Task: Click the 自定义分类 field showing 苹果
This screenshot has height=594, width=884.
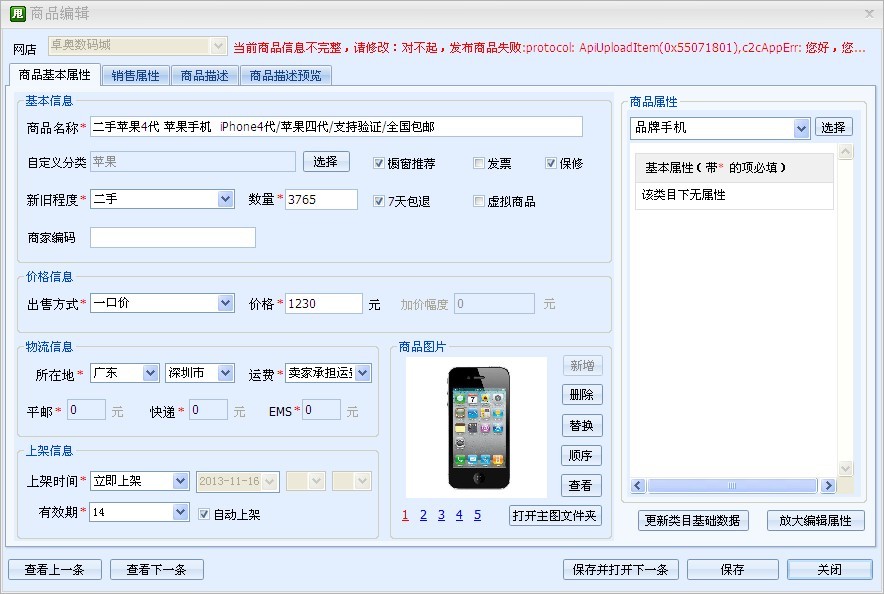Action: coord(193,162)
